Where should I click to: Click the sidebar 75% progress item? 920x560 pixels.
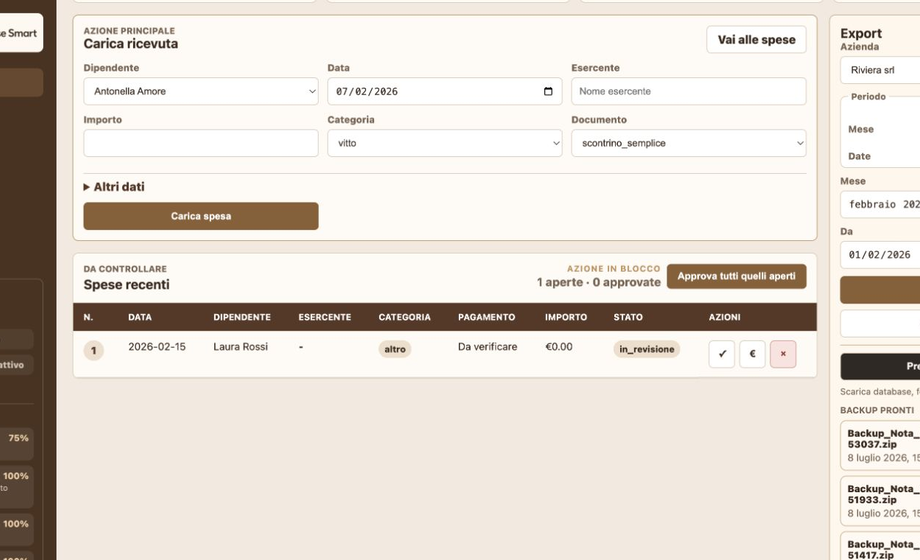tap(16, 444)
